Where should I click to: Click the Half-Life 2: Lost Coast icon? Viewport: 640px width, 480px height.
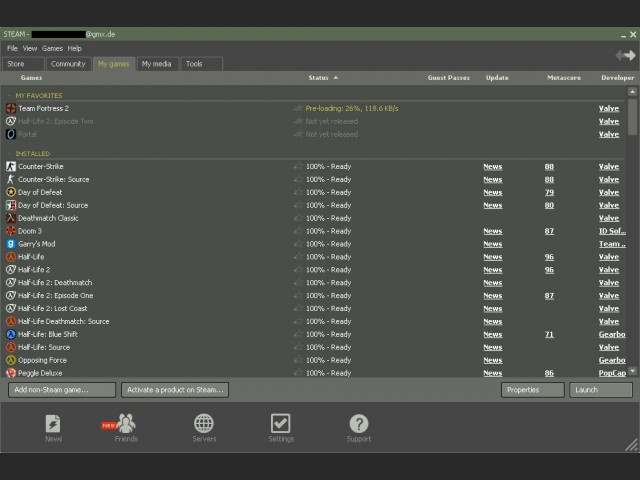[x=11, y=308]
